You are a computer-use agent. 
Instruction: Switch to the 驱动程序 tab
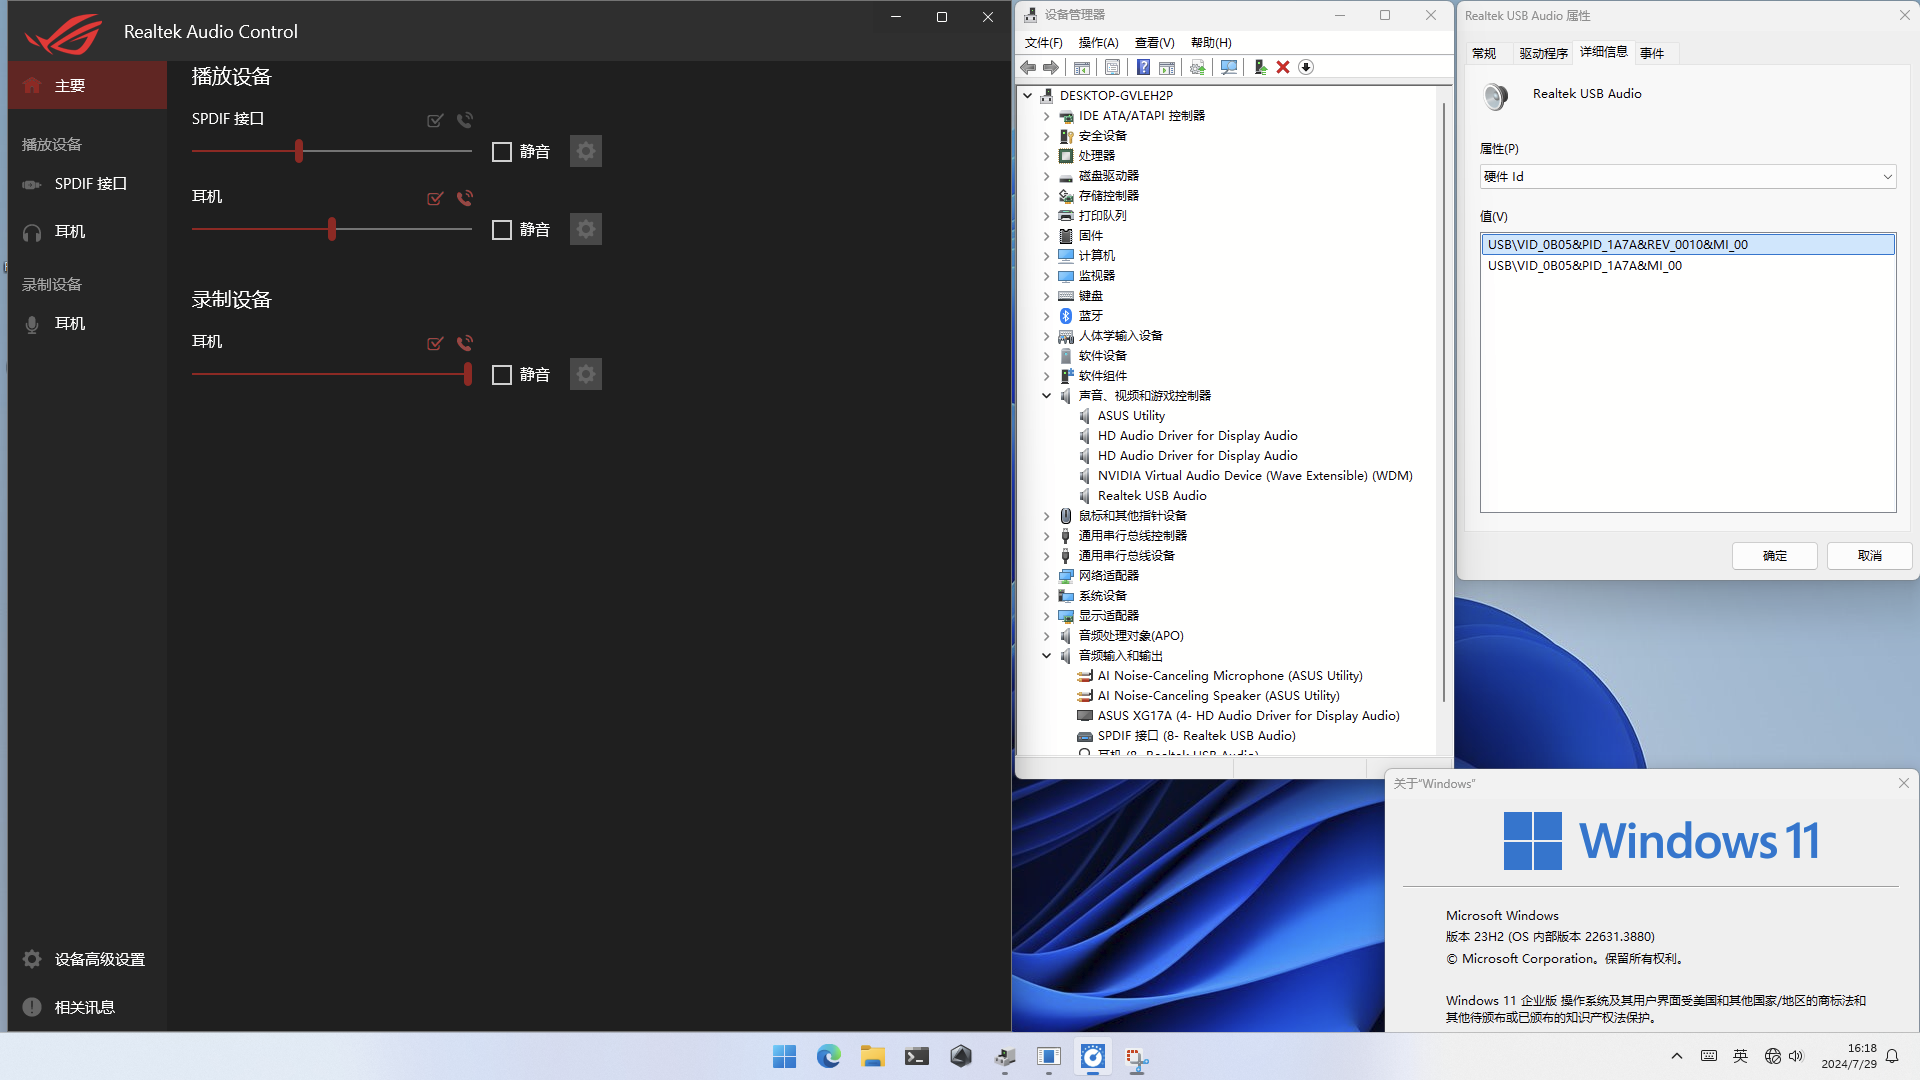point(1543,52)
